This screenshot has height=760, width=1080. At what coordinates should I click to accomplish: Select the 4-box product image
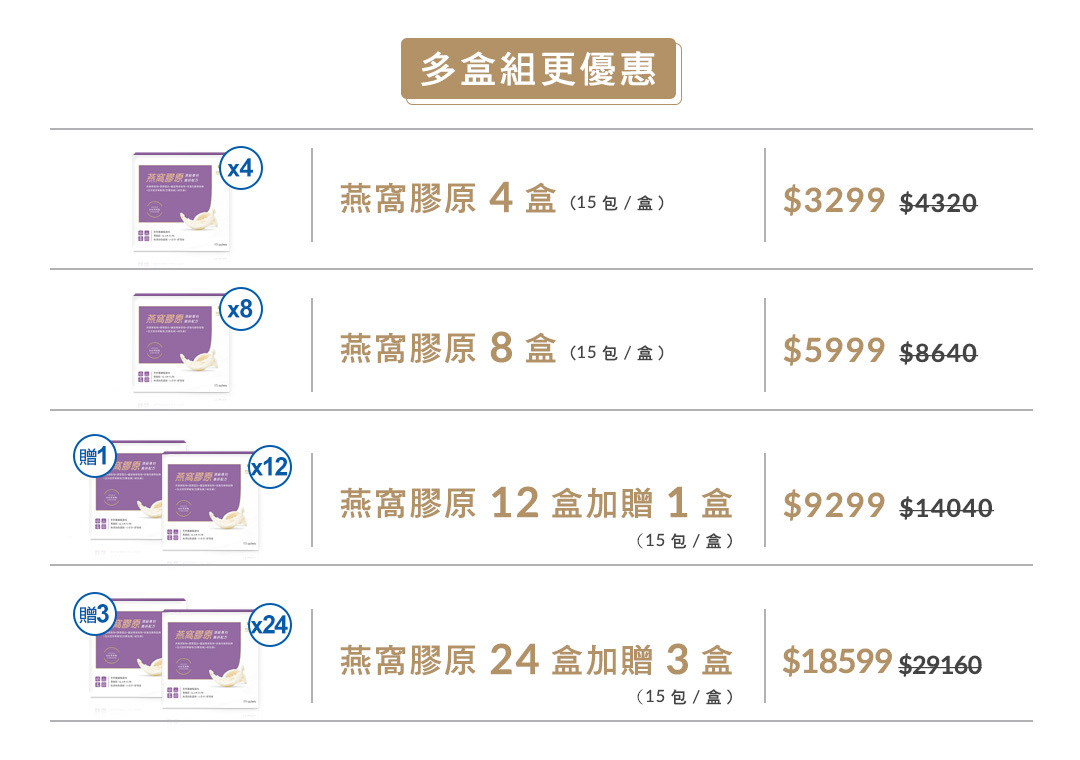(181, 203)
